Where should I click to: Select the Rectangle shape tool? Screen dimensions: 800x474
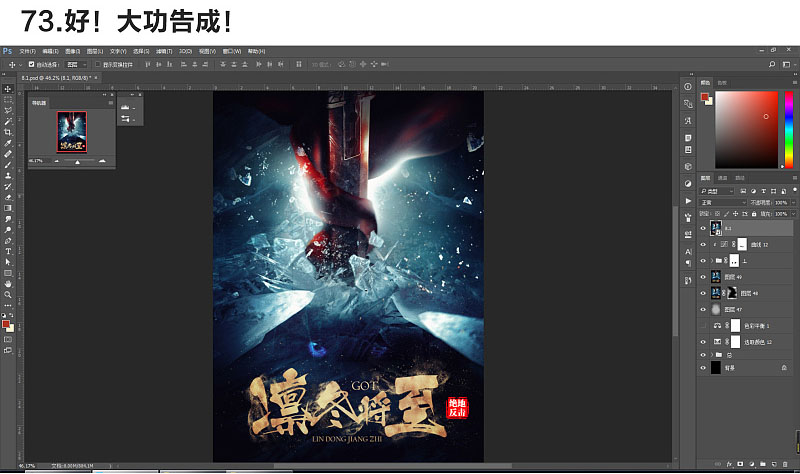8,273
